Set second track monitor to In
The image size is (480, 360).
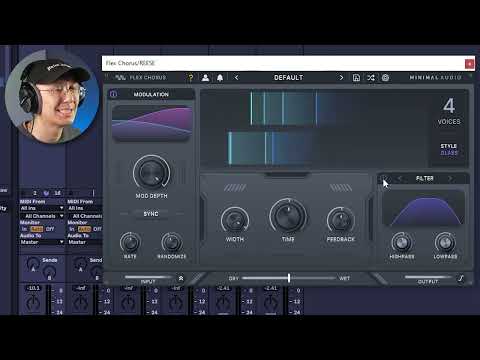point(72,229)
